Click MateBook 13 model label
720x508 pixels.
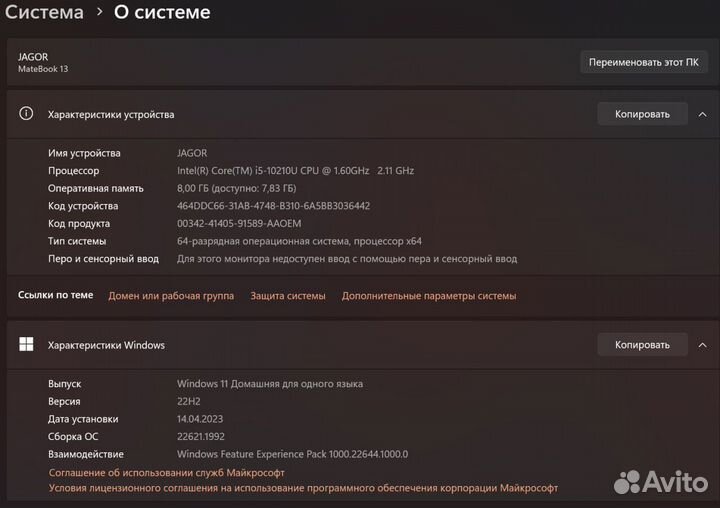43,69
